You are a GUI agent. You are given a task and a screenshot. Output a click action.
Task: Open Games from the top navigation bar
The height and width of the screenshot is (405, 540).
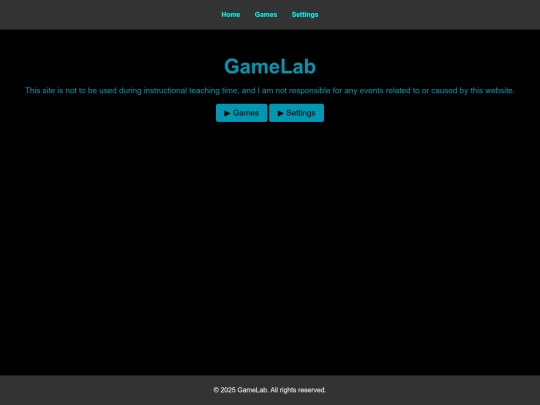point(266,14)
